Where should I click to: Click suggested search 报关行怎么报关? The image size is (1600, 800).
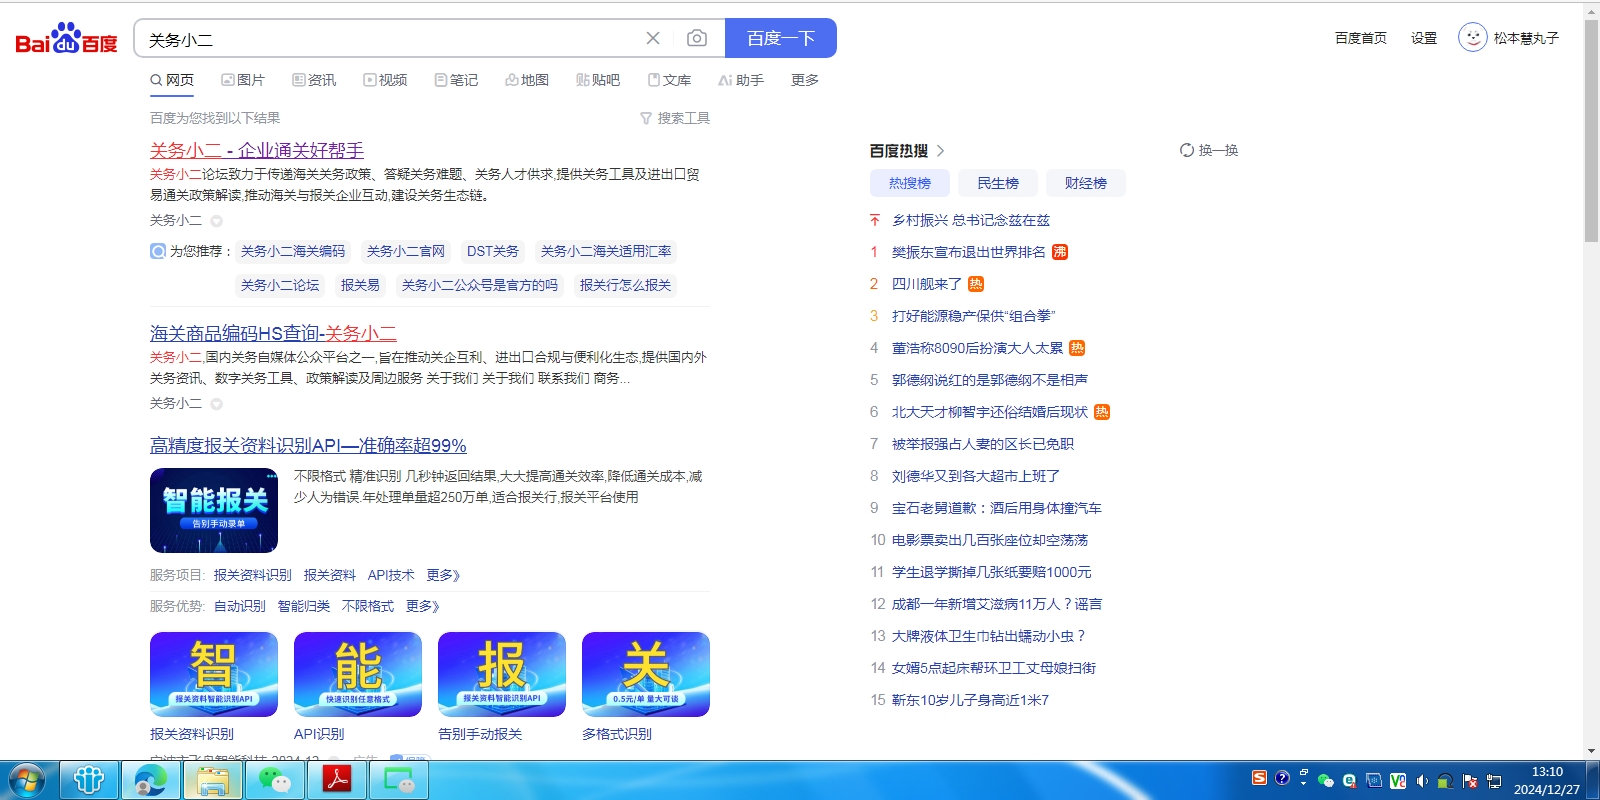coord(625,285)
